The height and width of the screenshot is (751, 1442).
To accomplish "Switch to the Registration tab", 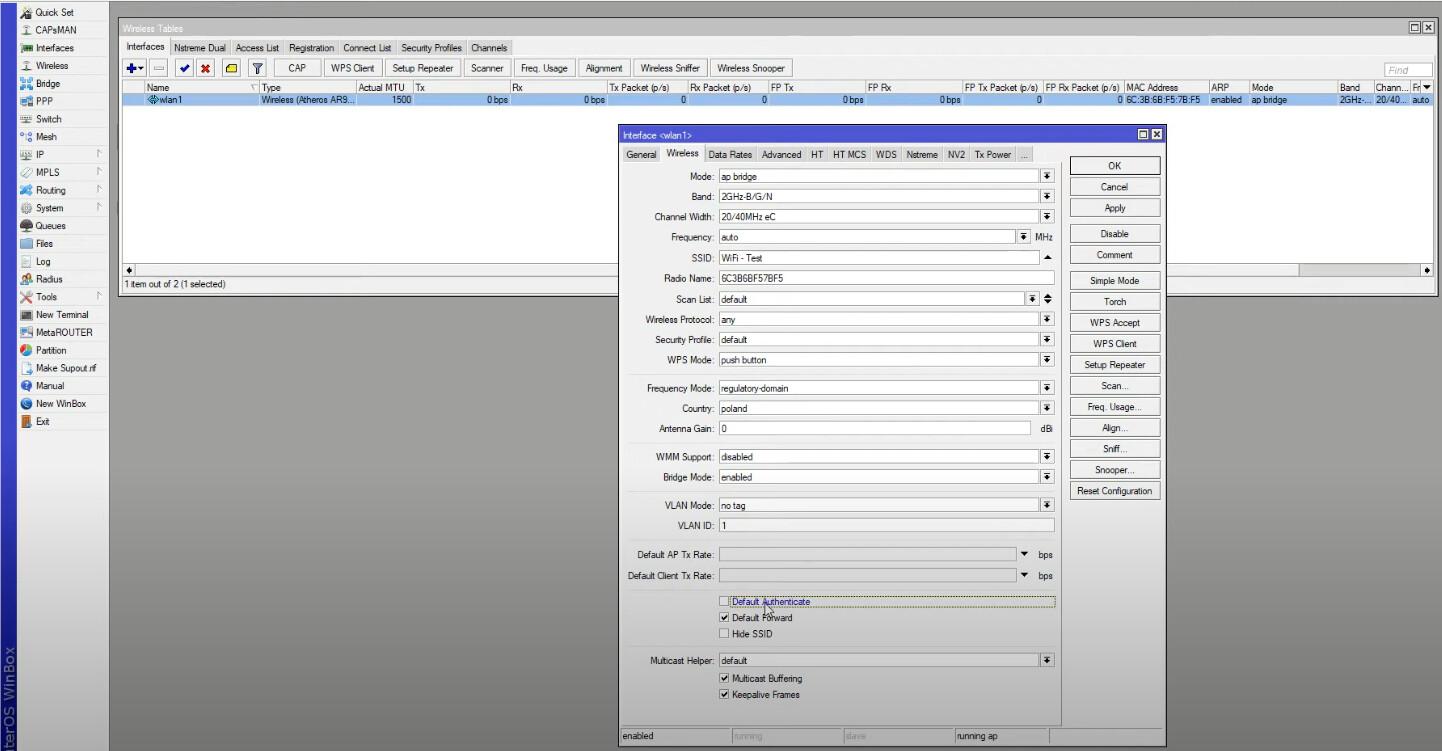I will (x=312, y=48).
